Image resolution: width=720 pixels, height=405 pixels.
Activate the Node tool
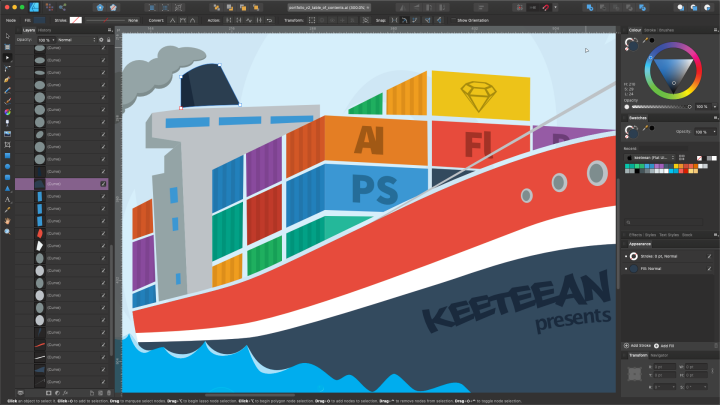[x=7, y=58]
